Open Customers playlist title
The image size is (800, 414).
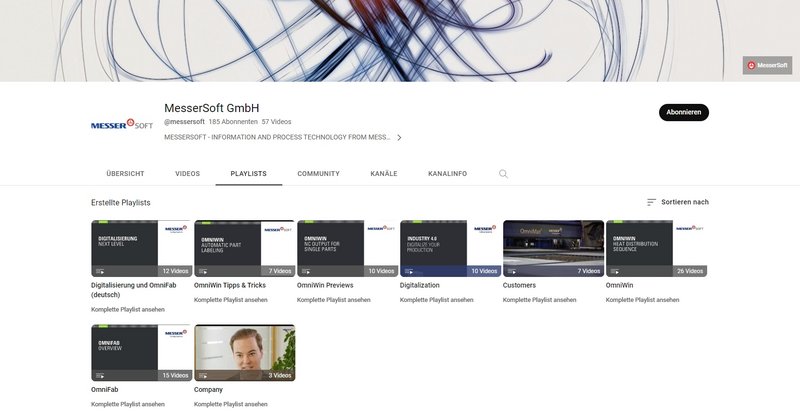point(519,285)
